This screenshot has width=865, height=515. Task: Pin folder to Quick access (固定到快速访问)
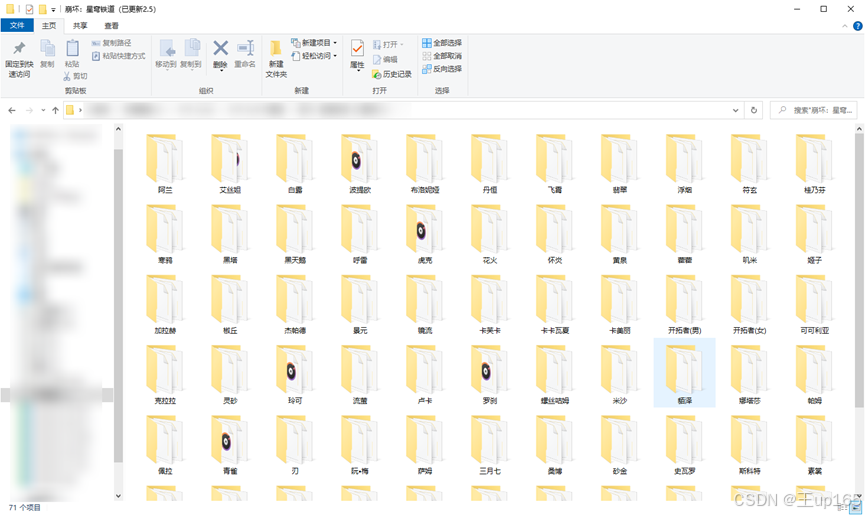coord(19,59)
